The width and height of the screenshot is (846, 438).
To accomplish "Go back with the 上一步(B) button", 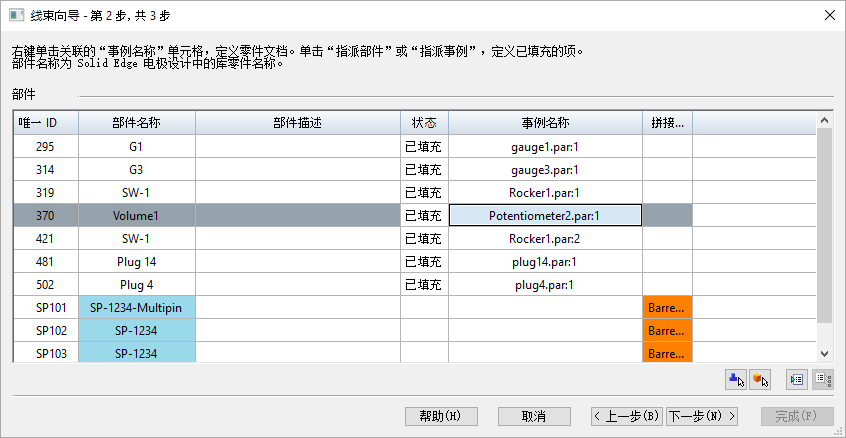I will click(x=626, y=416).
